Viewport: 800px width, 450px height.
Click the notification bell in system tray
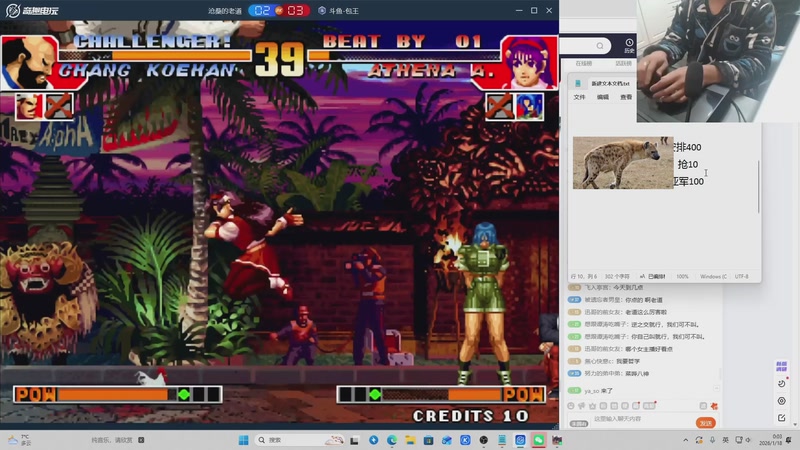(x=789, y=440)
